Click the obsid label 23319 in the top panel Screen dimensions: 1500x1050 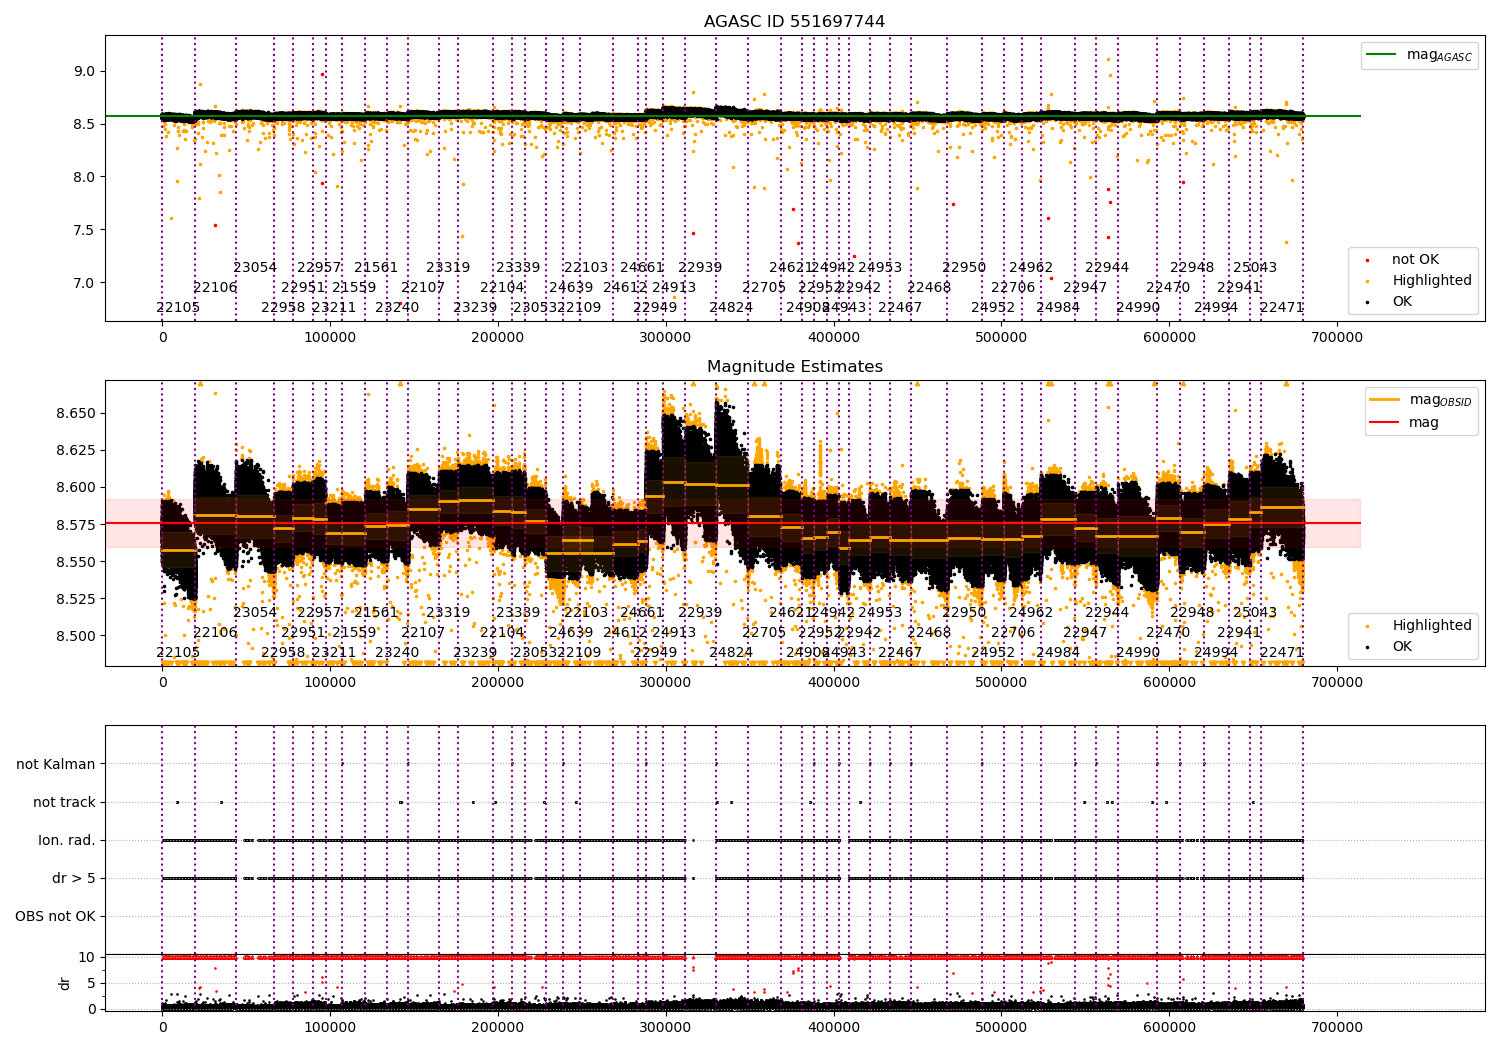click(448, 268)
